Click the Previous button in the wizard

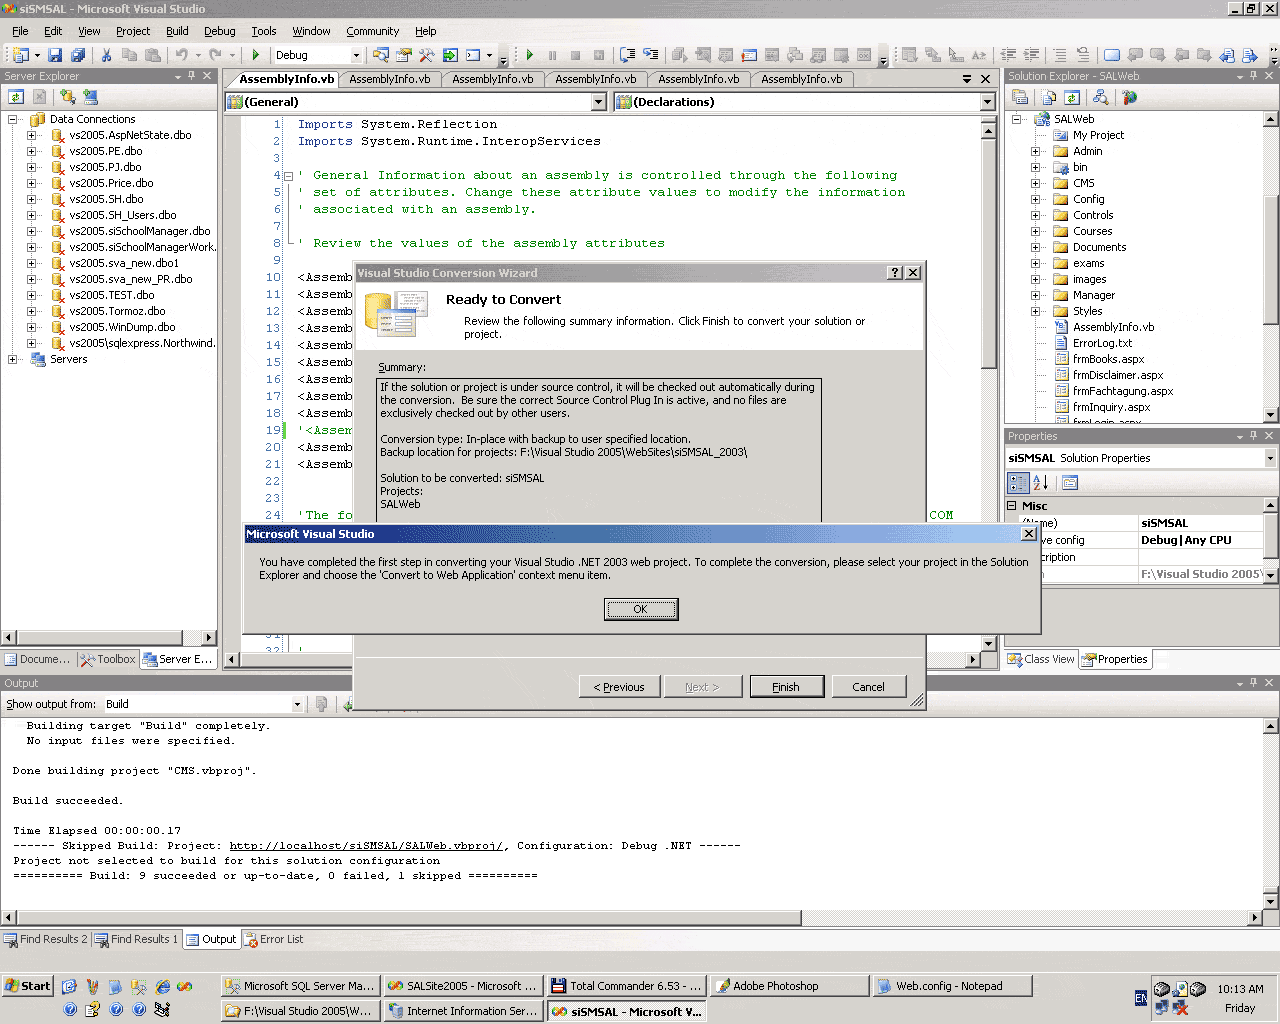pos(620,687)
